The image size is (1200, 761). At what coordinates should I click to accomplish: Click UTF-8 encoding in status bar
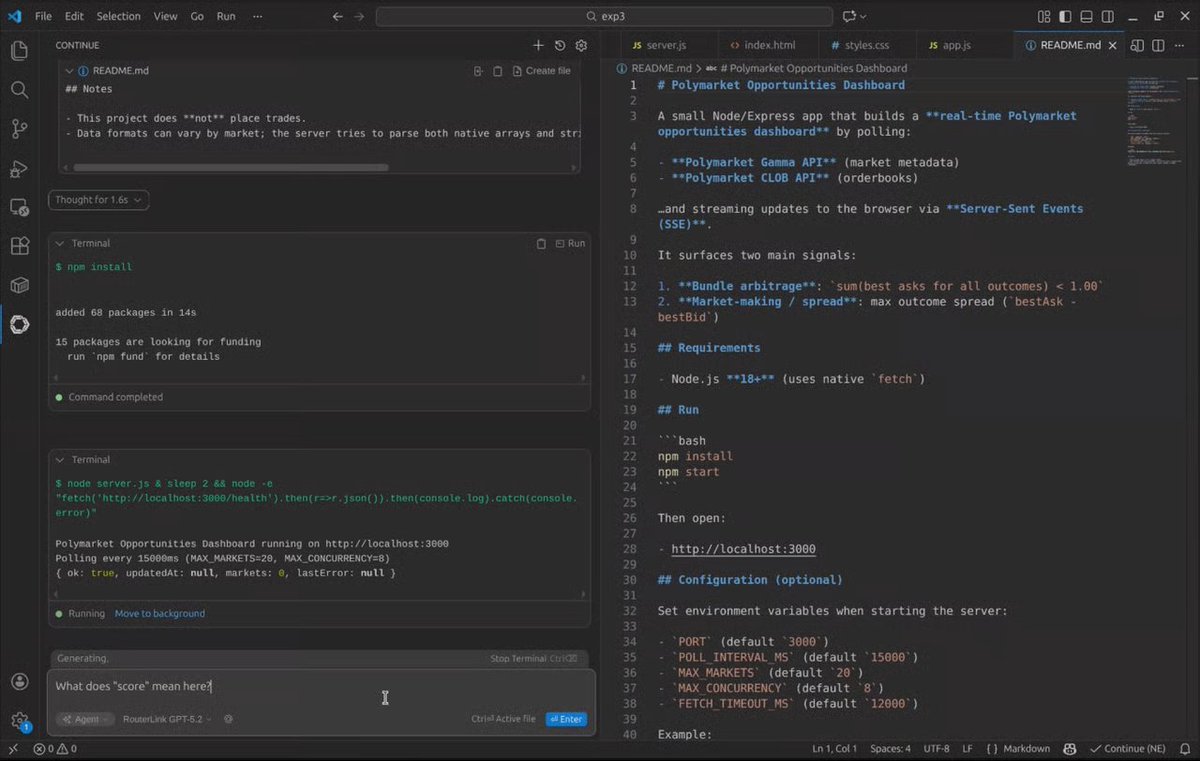(937, 748)
